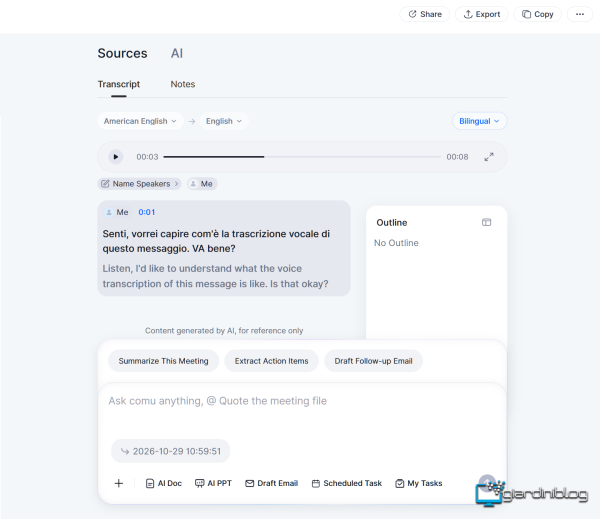Click the English translation text
This screenshot has width=600, height=519.
pos(215,276)
